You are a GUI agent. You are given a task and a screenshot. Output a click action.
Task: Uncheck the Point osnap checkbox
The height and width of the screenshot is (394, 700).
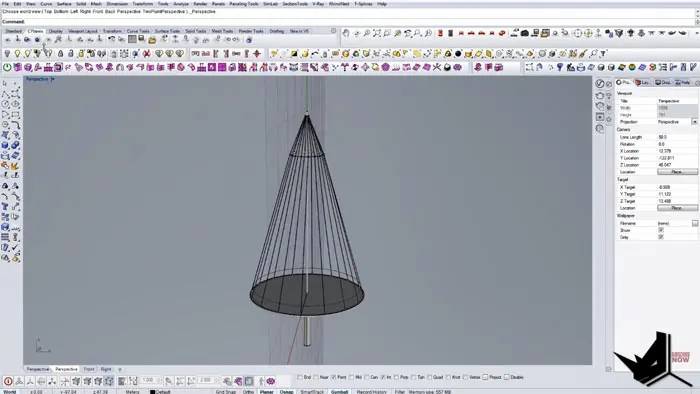click(334, 377)
